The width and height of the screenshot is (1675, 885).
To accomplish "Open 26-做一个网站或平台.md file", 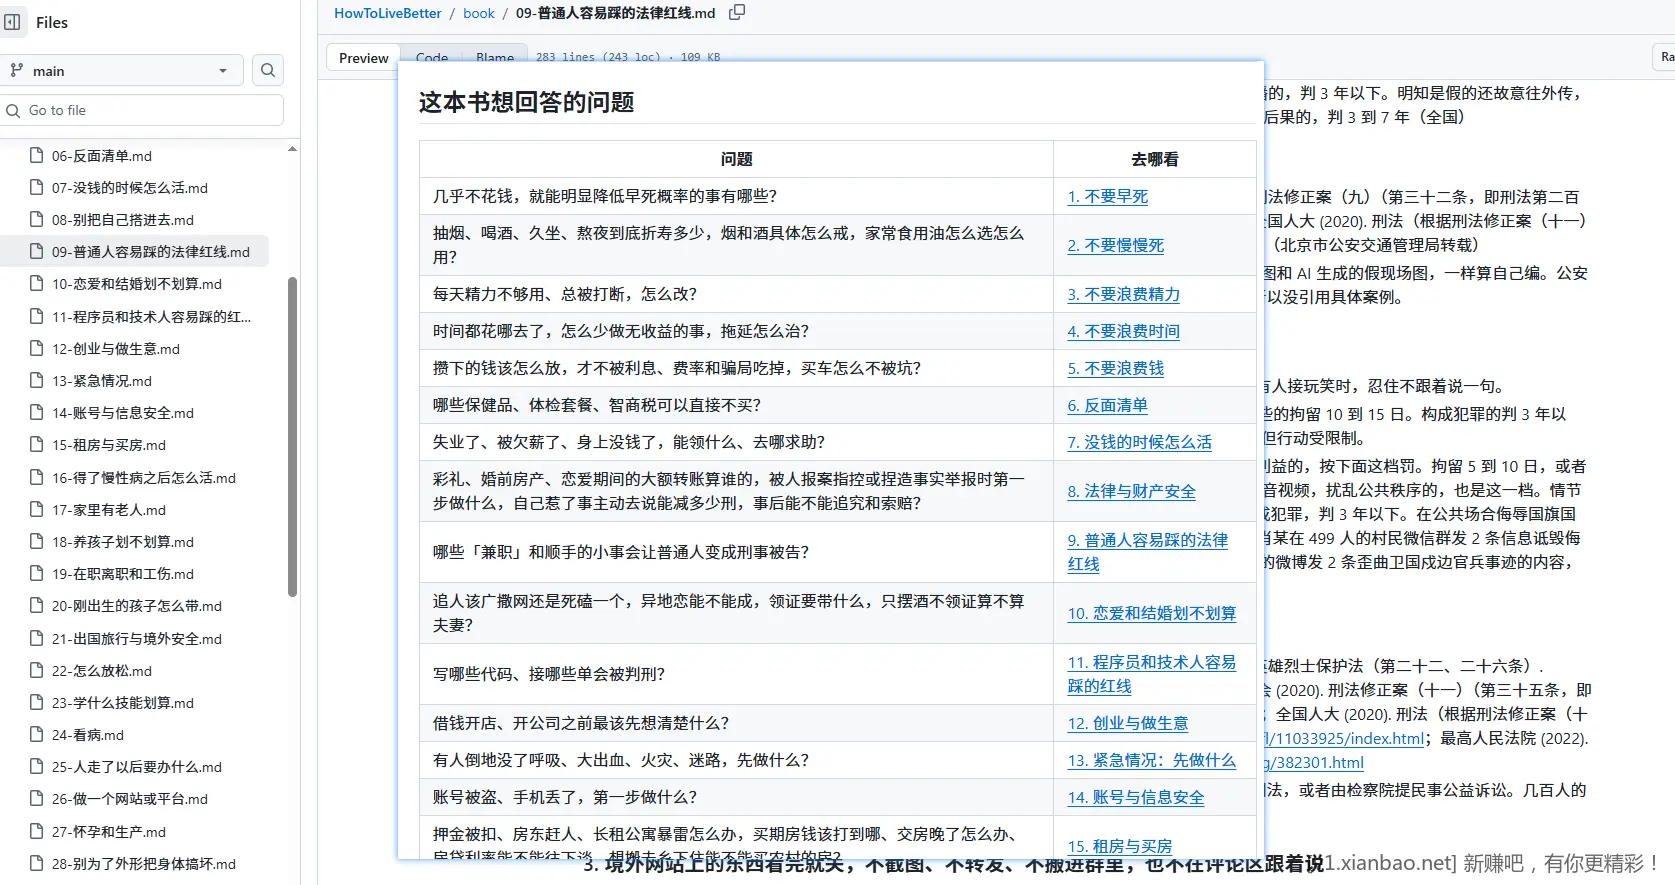I will click(130, 799).
